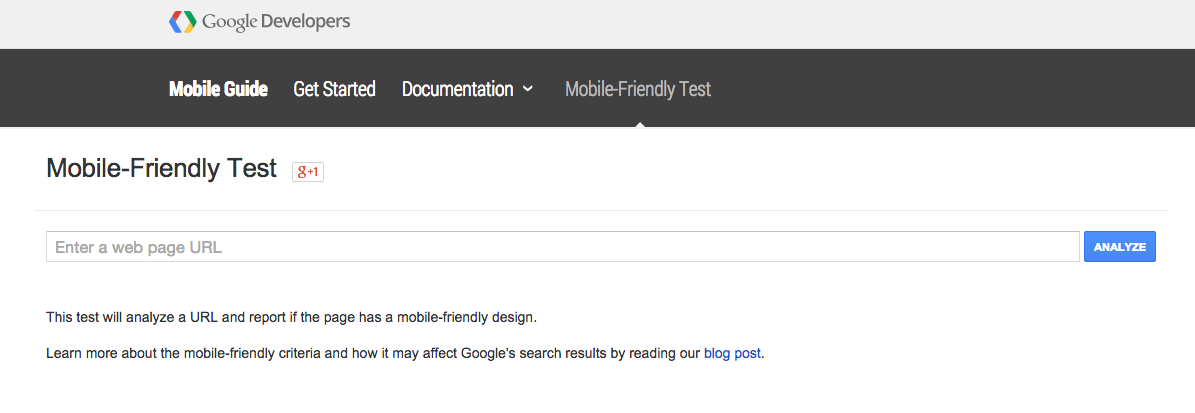Open the Documentation menu
The image size is (1195, 413).
coord(457,89)
